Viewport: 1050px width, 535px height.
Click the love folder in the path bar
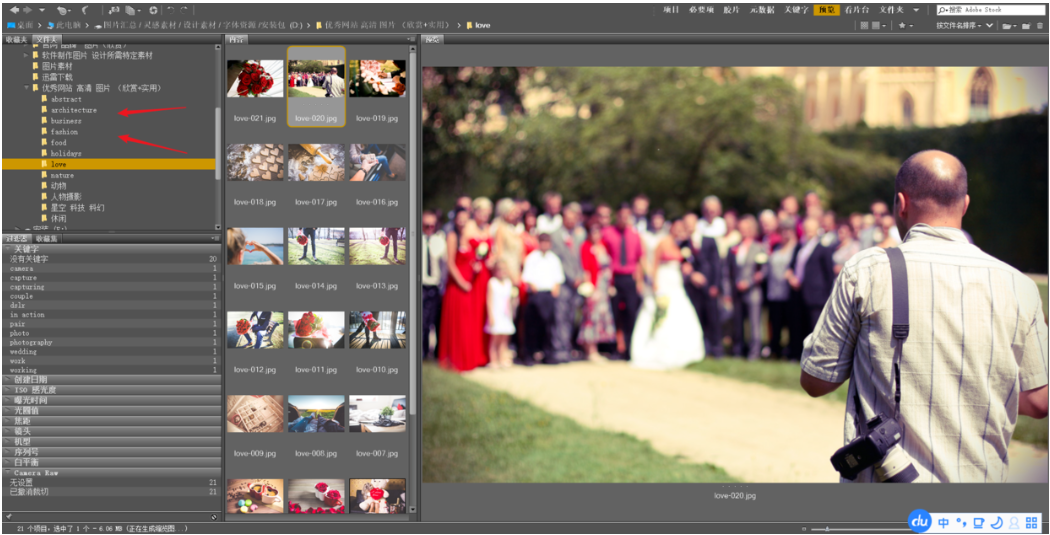pos(482,25)
